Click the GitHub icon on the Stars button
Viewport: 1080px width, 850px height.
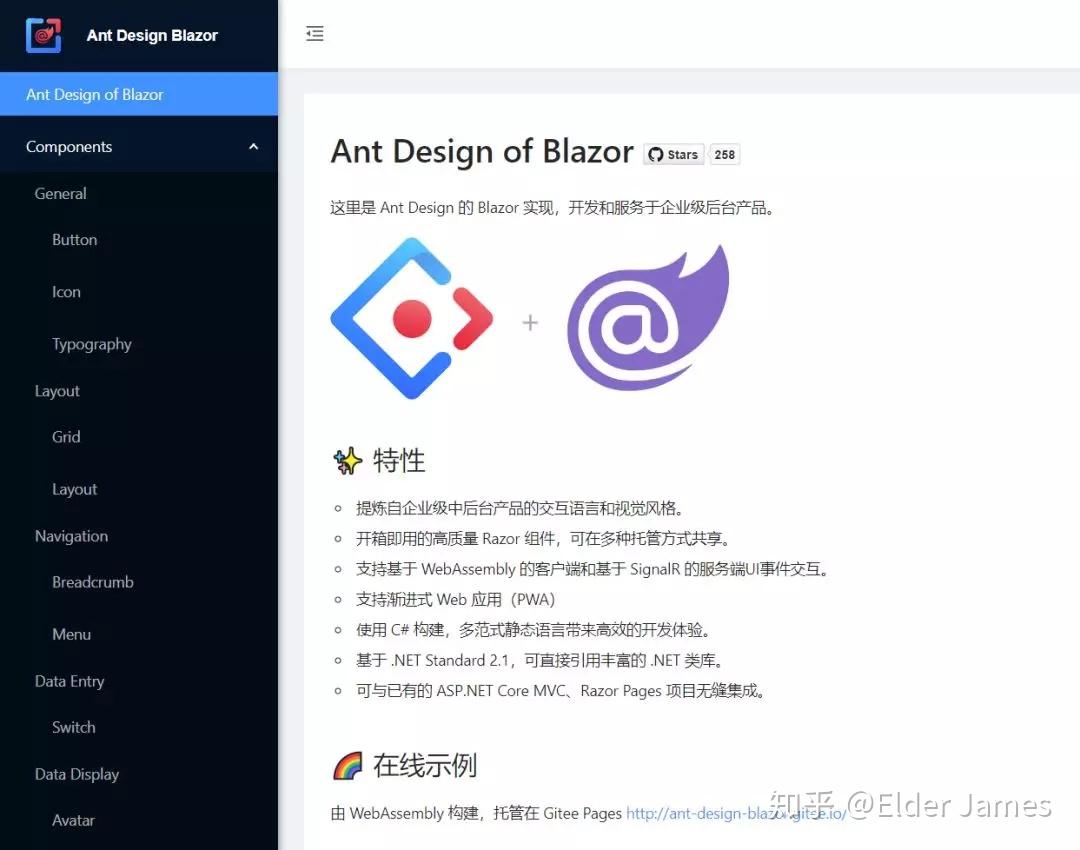657,154
